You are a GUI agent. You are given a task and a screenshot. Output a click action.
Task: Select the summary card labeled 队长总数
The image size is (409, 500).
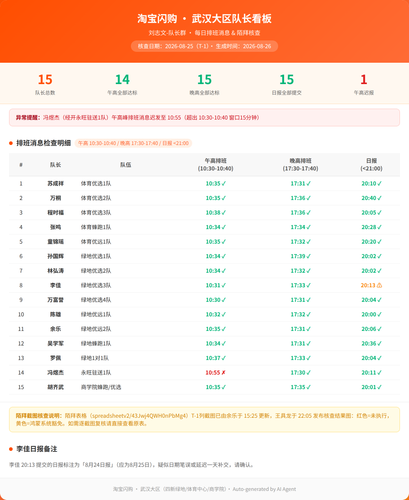point(45,84)
